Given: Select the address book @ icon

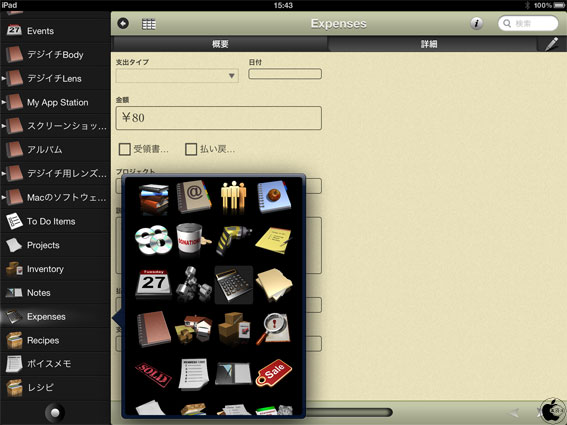Looking at the screenshot, I should tap(194, 197).
